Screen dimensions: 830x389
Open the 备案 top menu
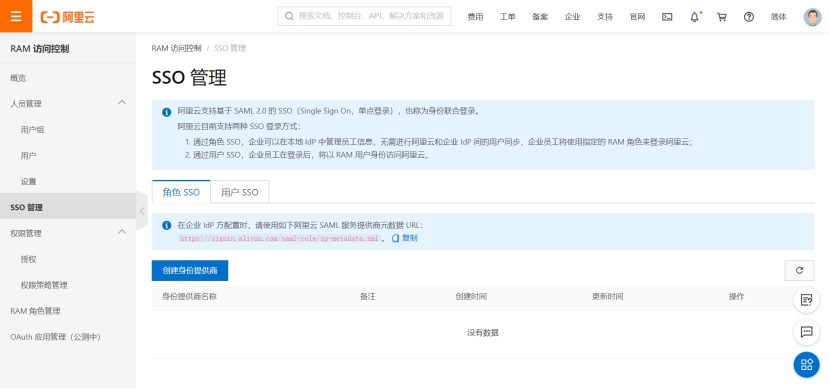(540, 17)
